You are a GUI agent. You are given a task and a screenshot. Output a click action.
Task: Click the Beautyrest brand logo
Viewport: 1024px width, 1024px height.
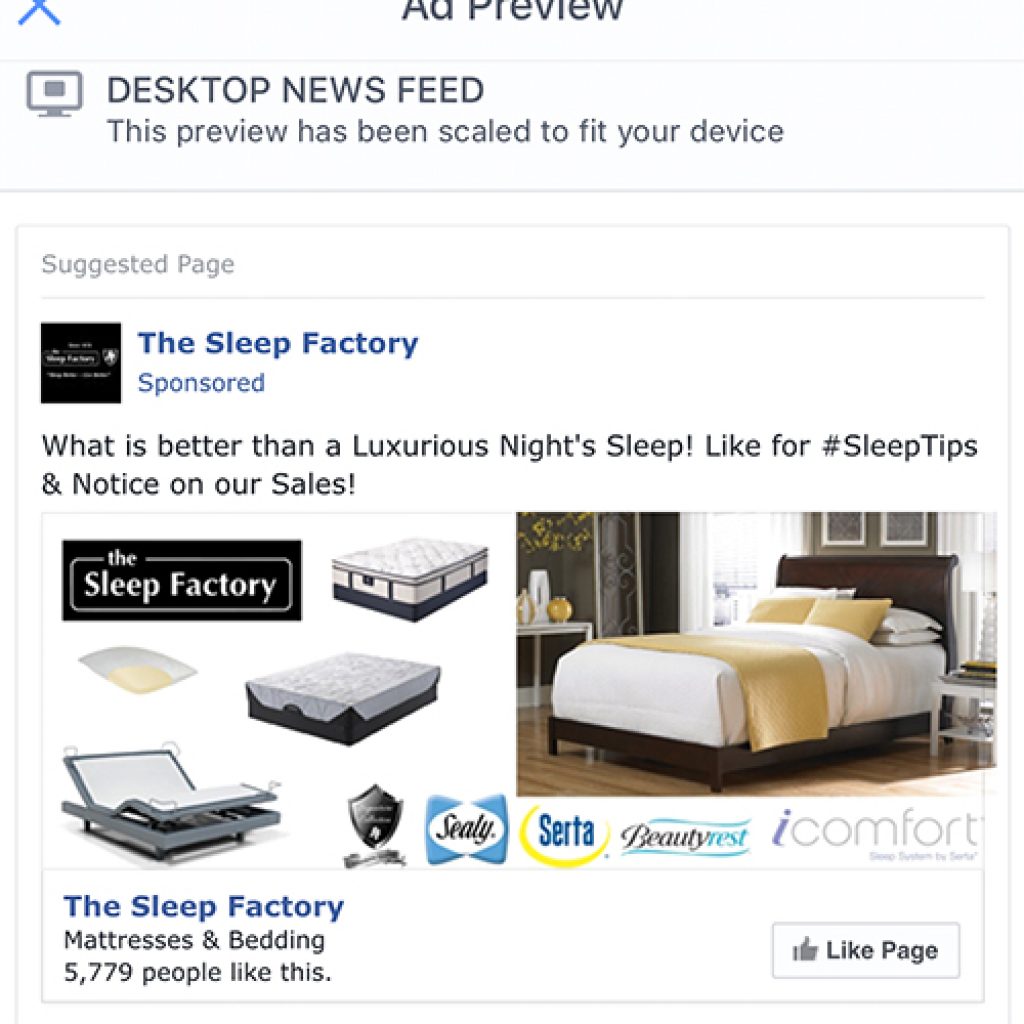pyautogui.click(x=684, y=837)
